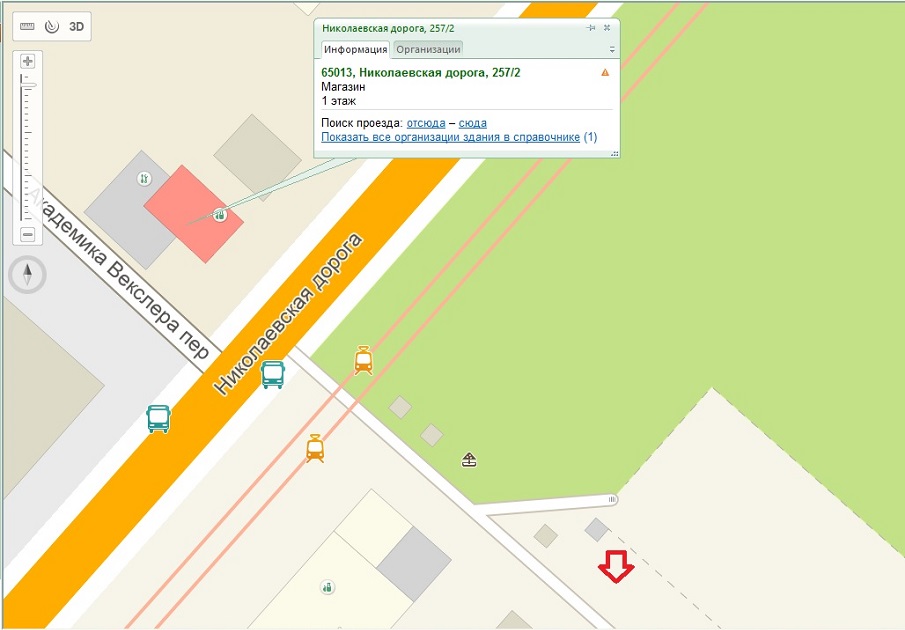The image size is (905, 630).
Task: Click the 'отсюда' route link
Action: tap(426, 122)
